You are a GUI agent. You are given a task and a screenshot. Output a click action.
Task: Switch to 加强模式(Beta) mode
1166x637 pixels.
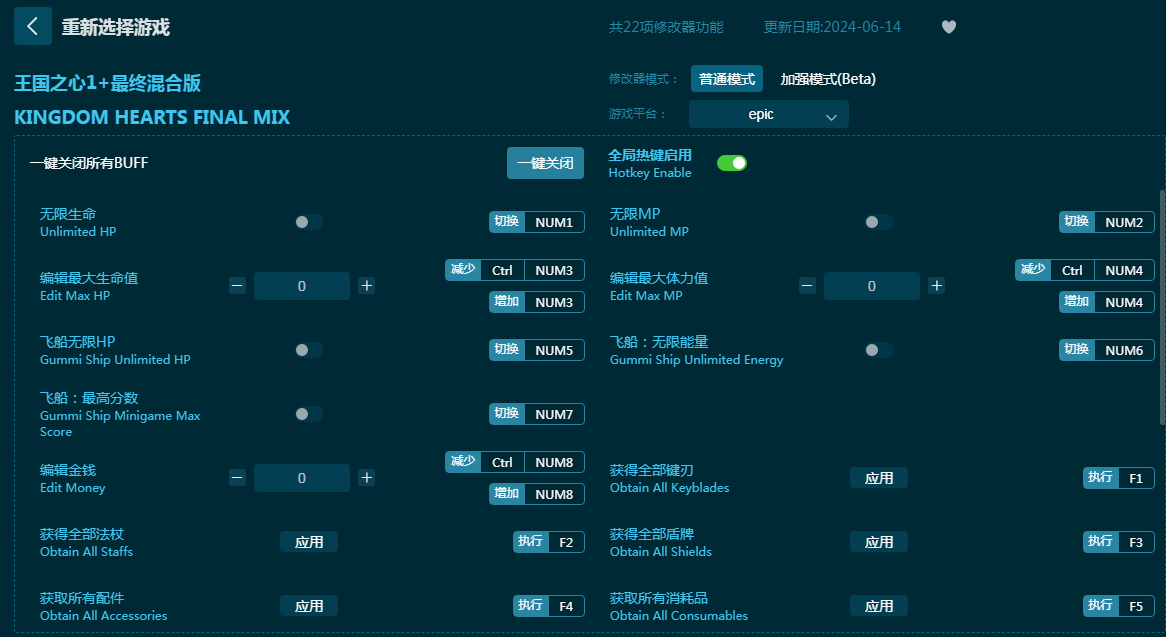coord(828,79)
